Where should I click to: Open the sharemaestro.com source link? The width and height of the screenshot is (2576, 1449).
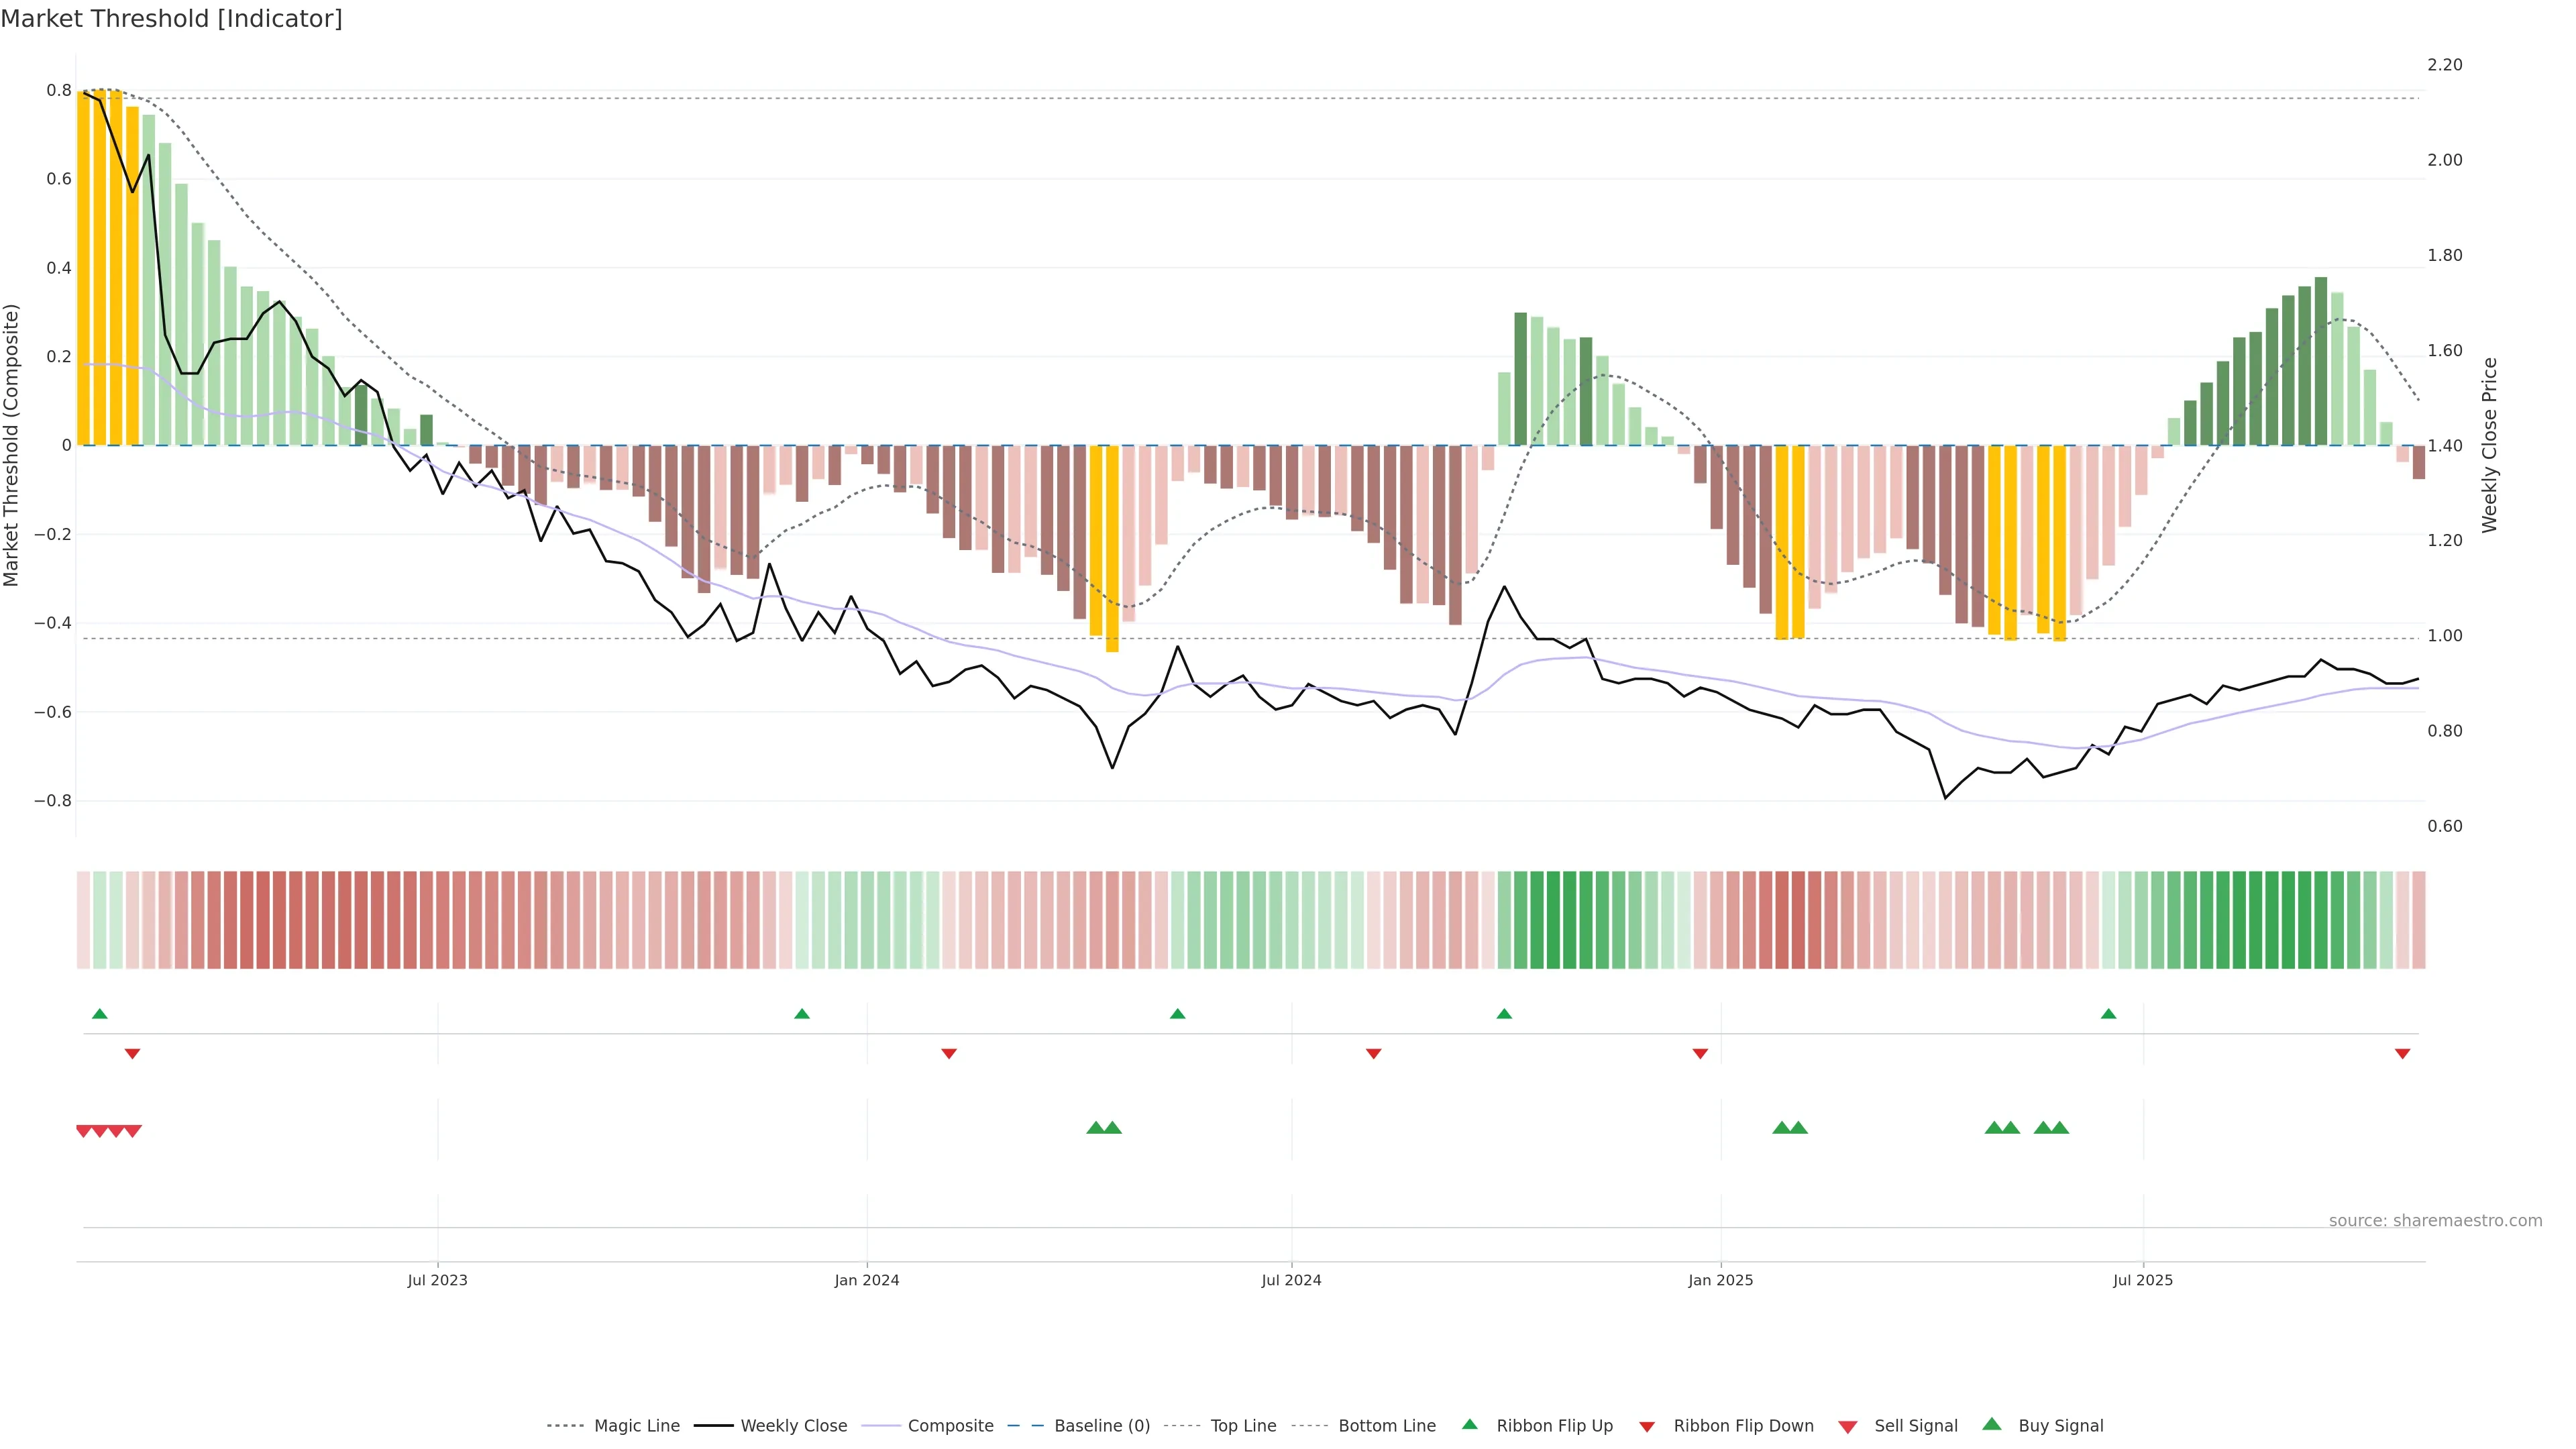point(2435,1221)
